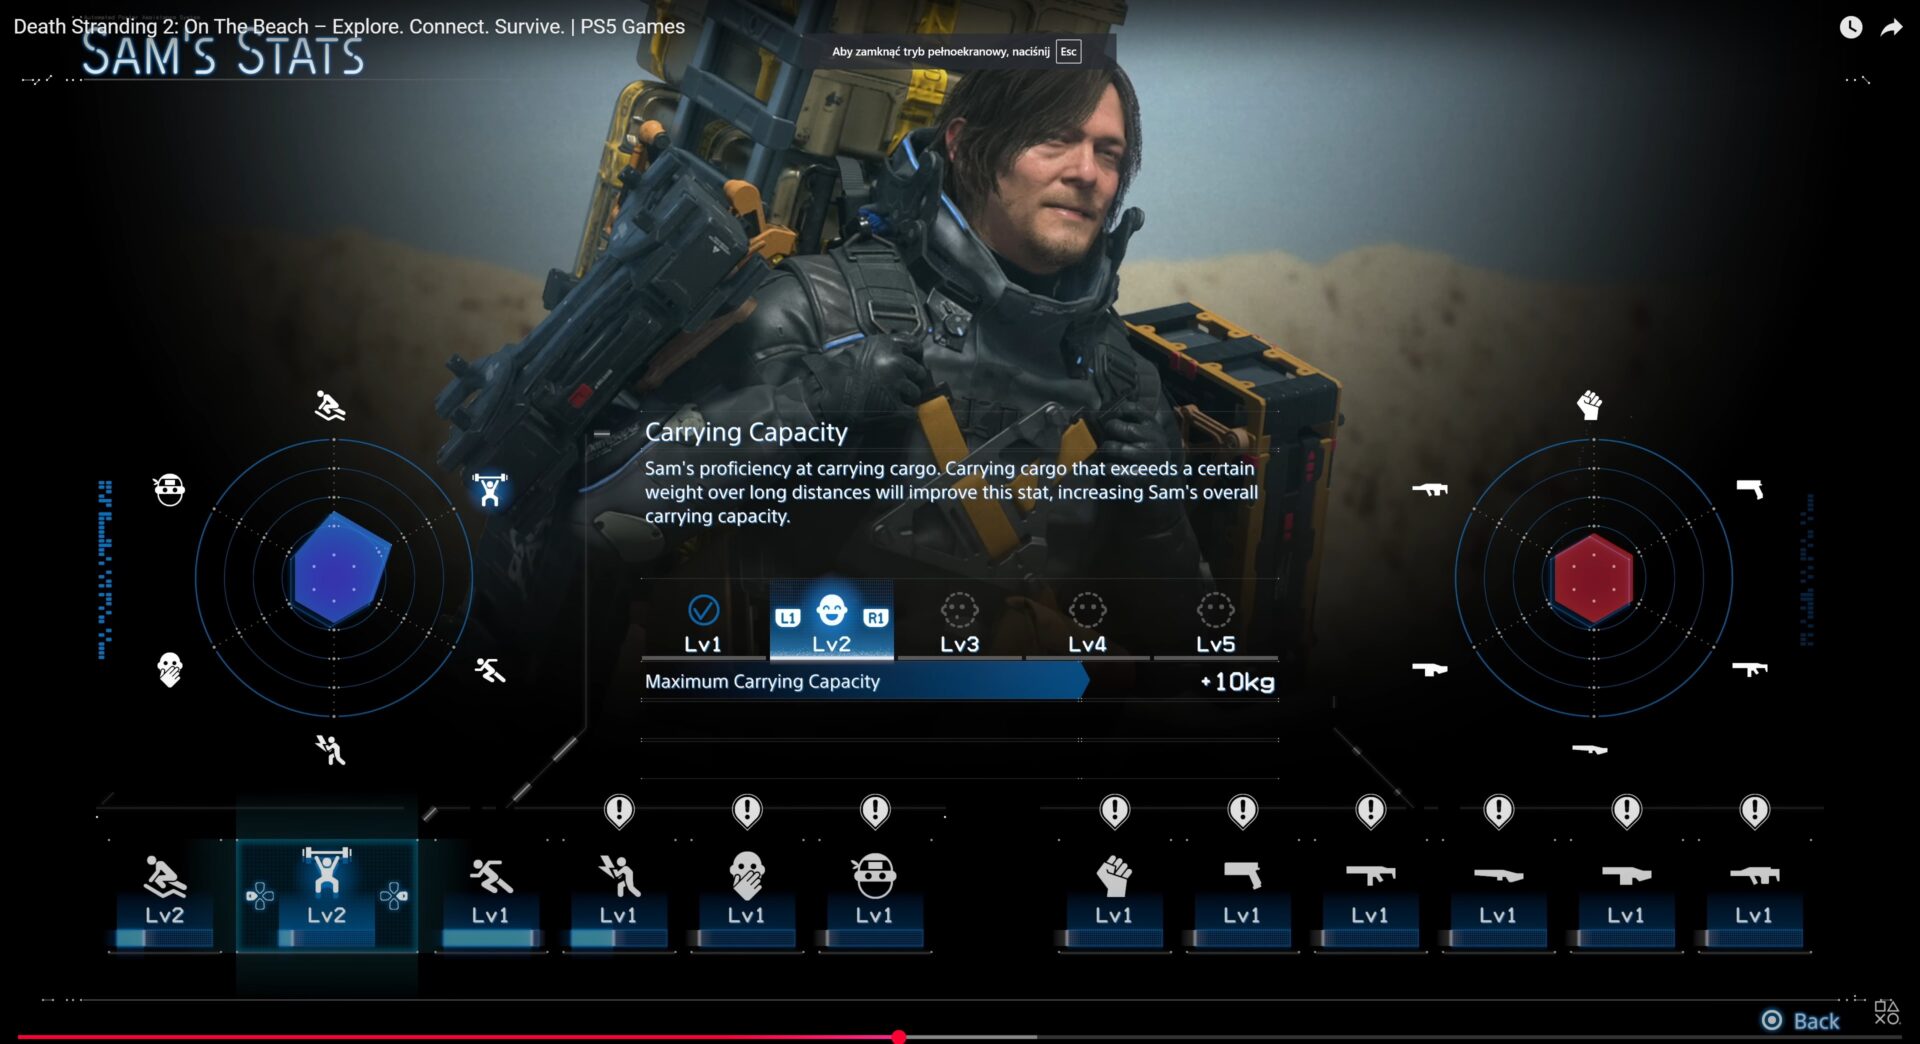Screen dimensions: 1920x1044
Task: Click the Lv1 completed checkmark
Action: [703, 610]
